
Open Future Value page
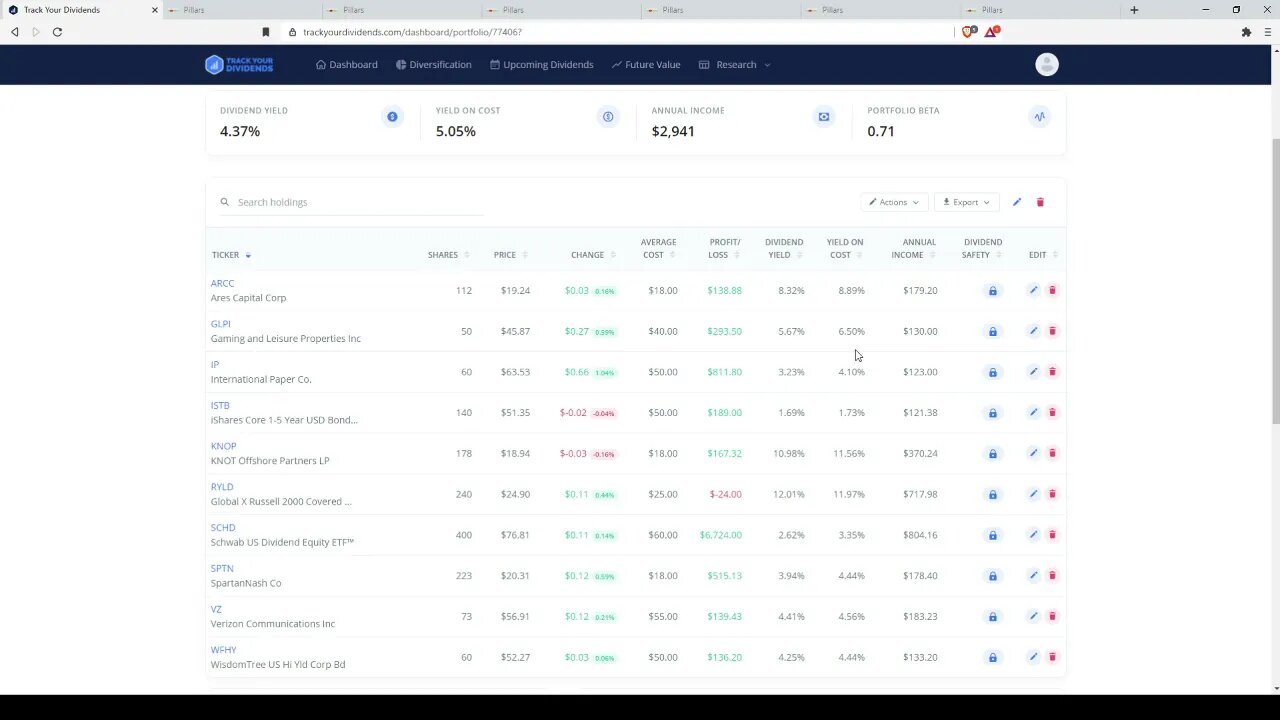(x=646, y=65)
